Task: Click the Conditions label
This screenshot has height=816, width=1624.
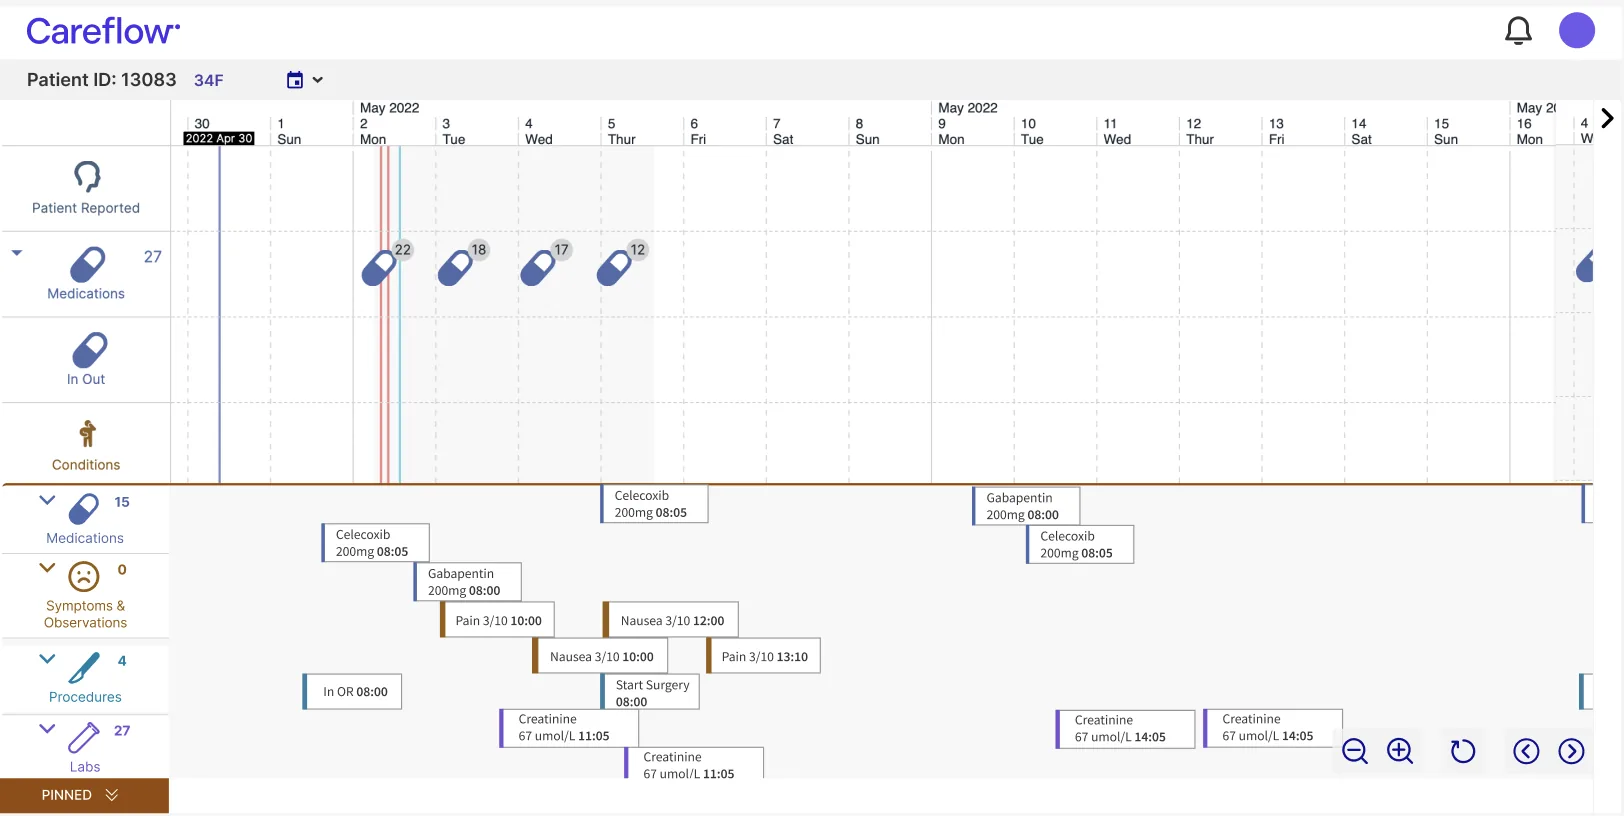Action: coord(86,465)
